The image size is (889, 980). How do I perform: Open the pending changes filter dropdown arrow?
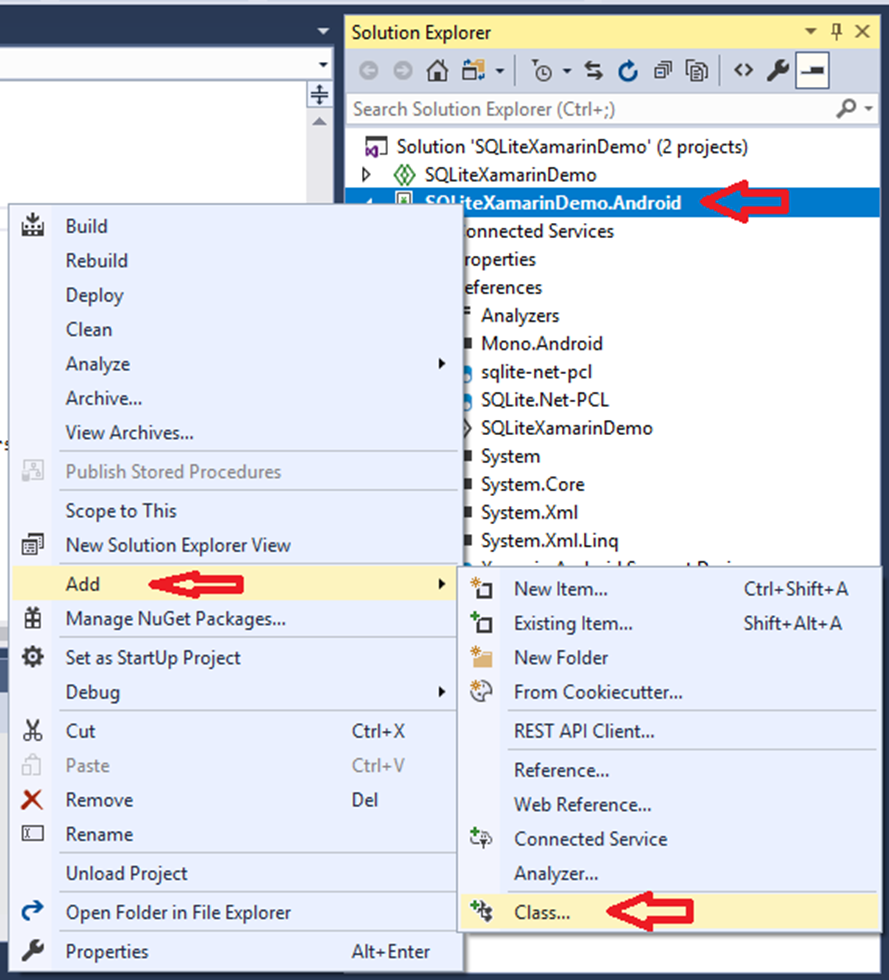tap(566, 71)
